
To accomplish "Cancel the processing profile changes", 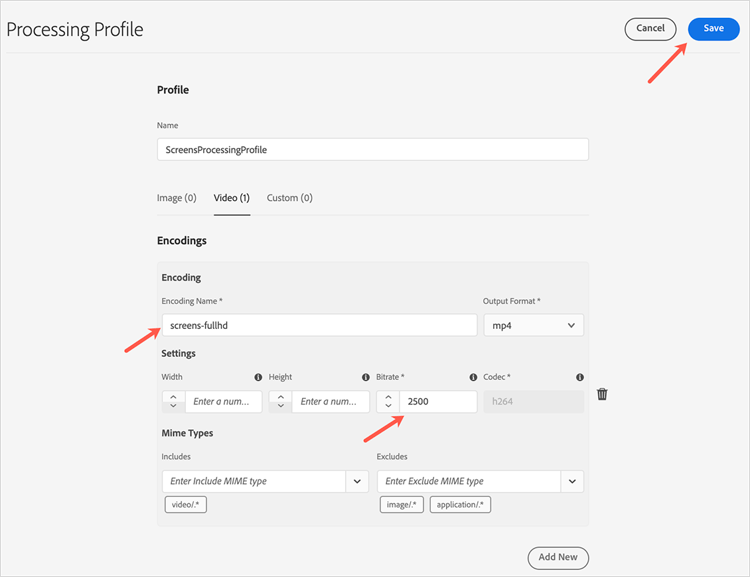I will [x=651, y=29].
